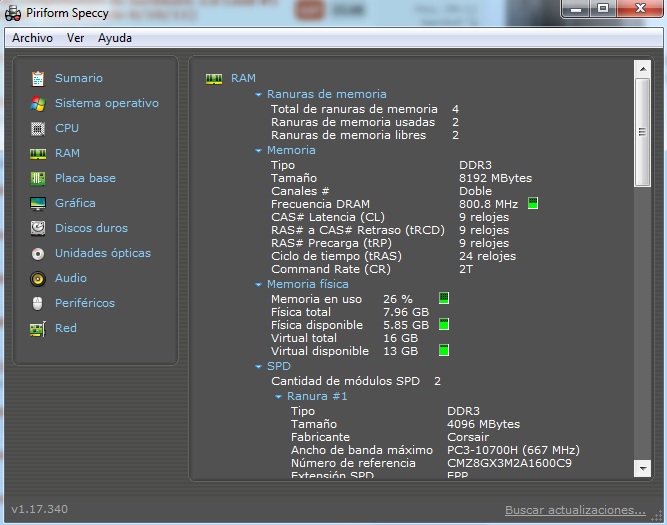The image size is (667, 525).
Task: Click the Audio speaker icon
Action: point(38,279)
